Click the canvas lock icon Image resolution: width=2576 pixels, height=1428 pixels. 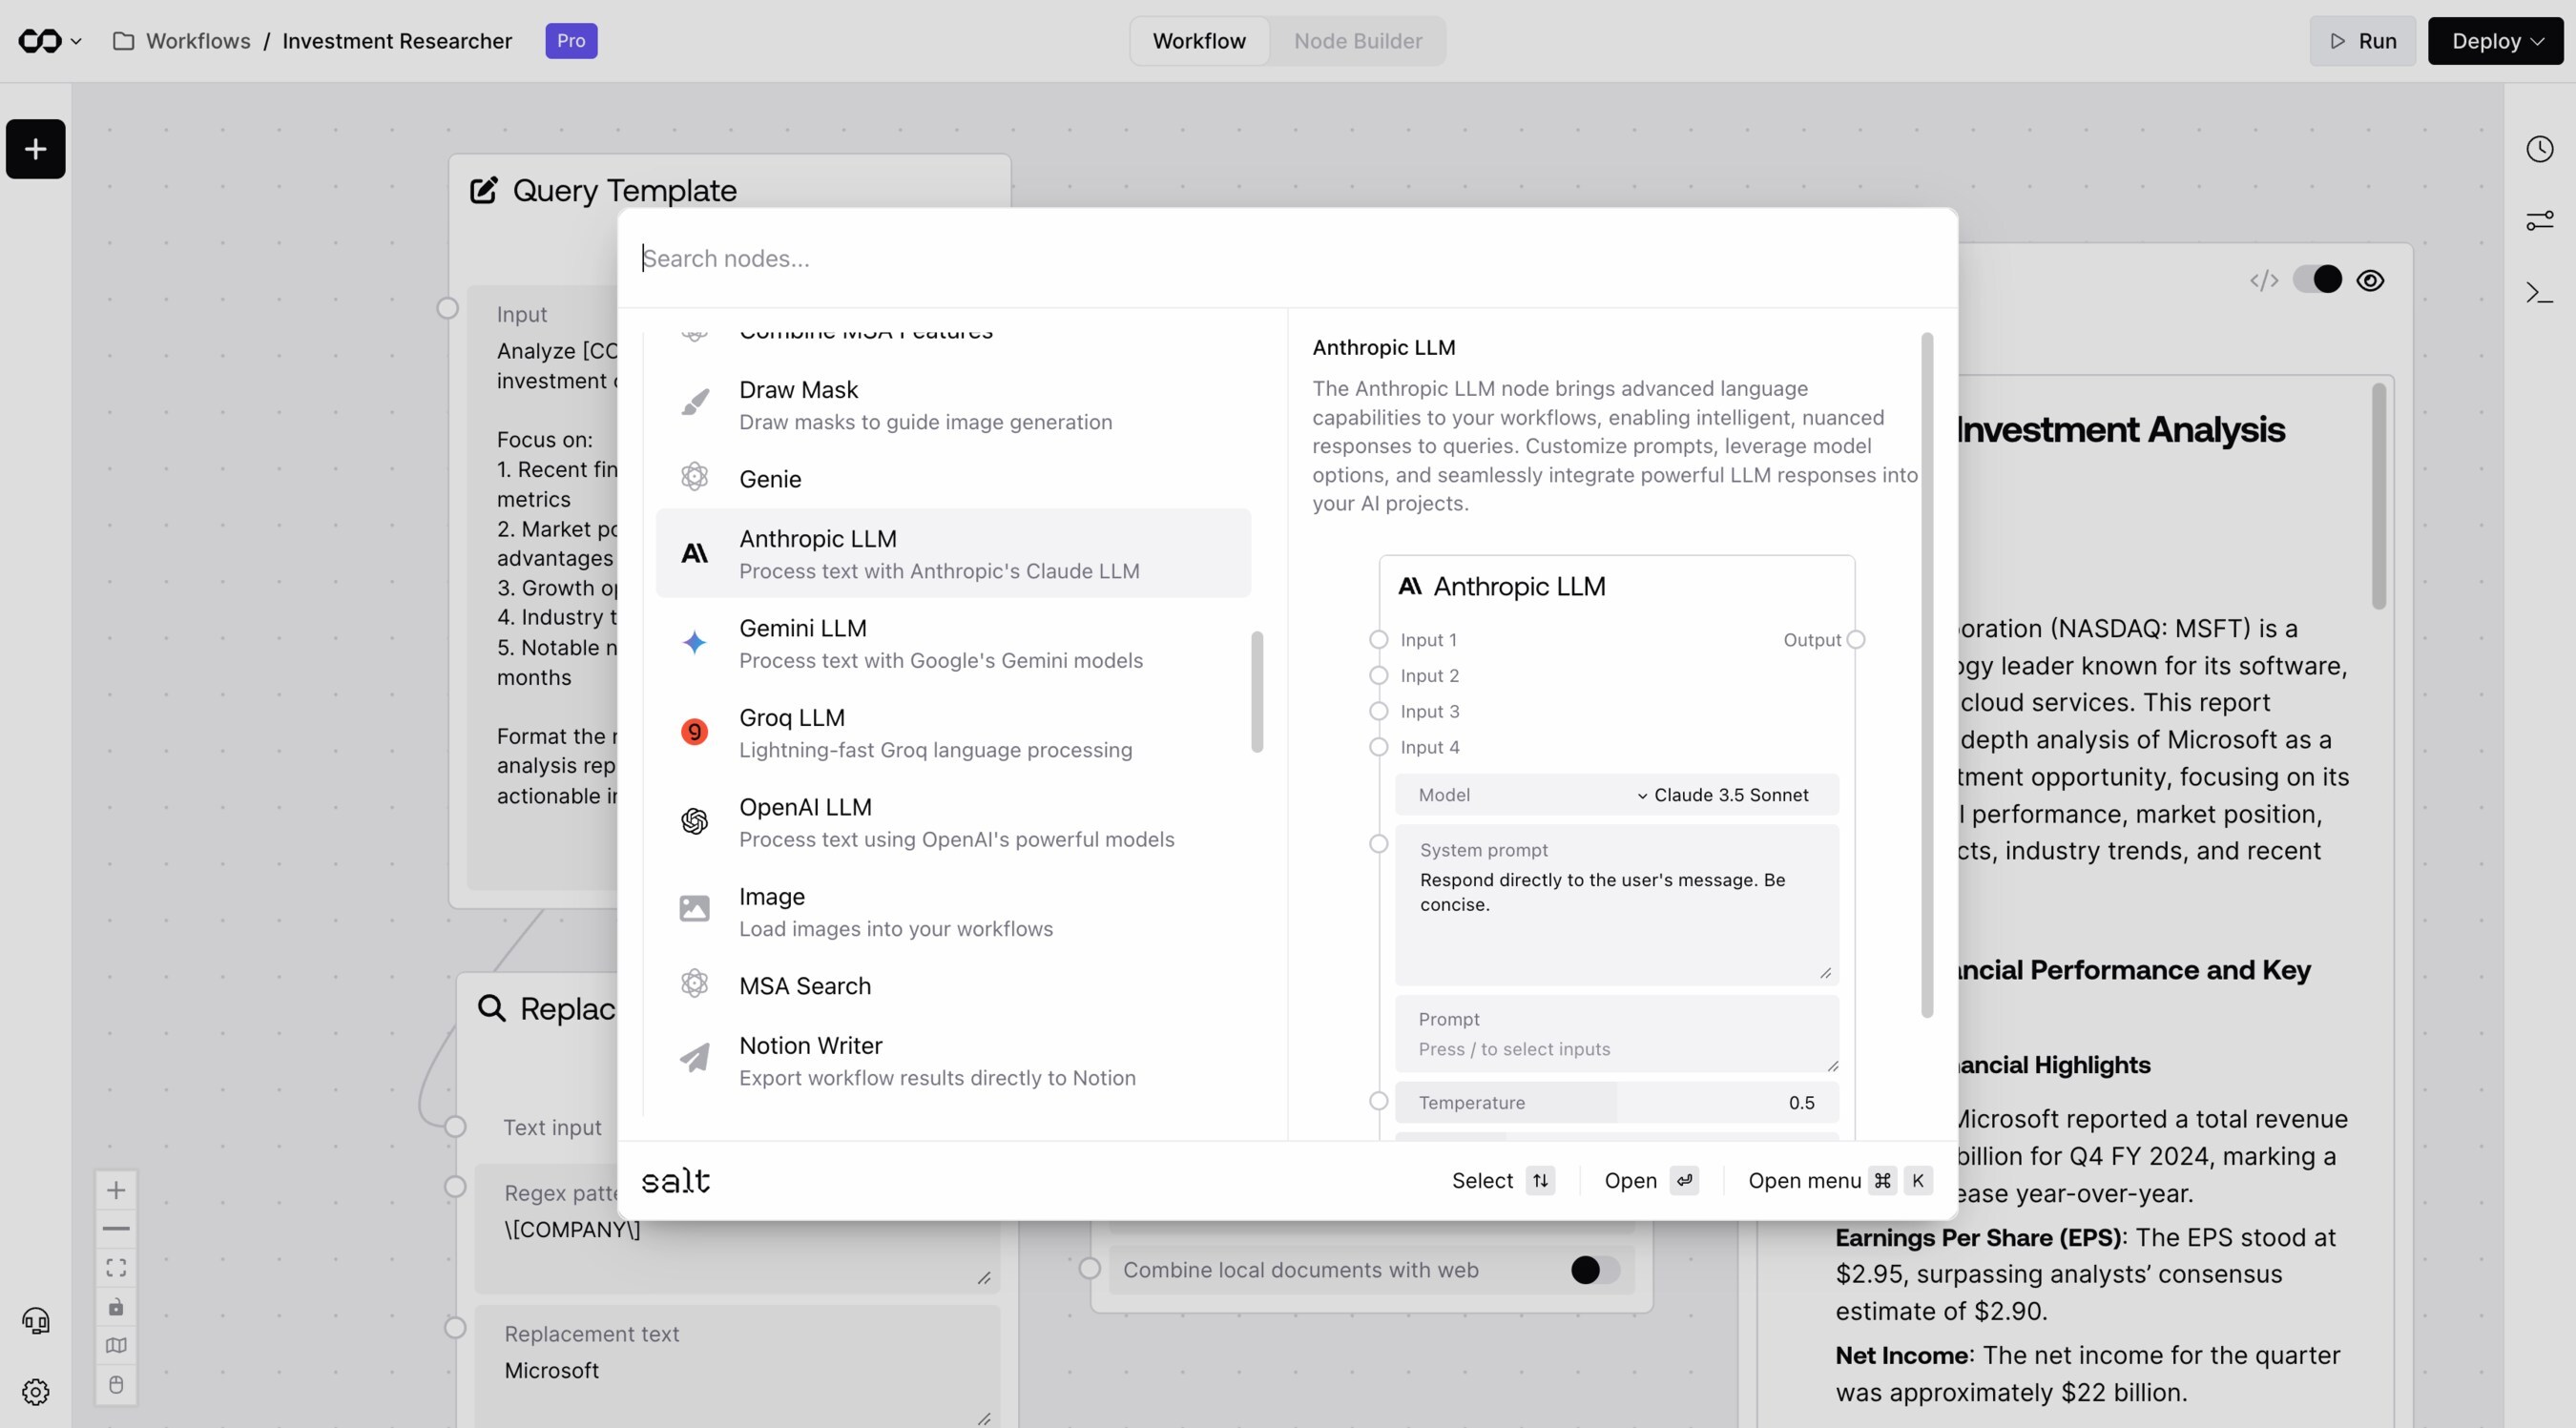pyautogui.click(x=116, y=1307)
